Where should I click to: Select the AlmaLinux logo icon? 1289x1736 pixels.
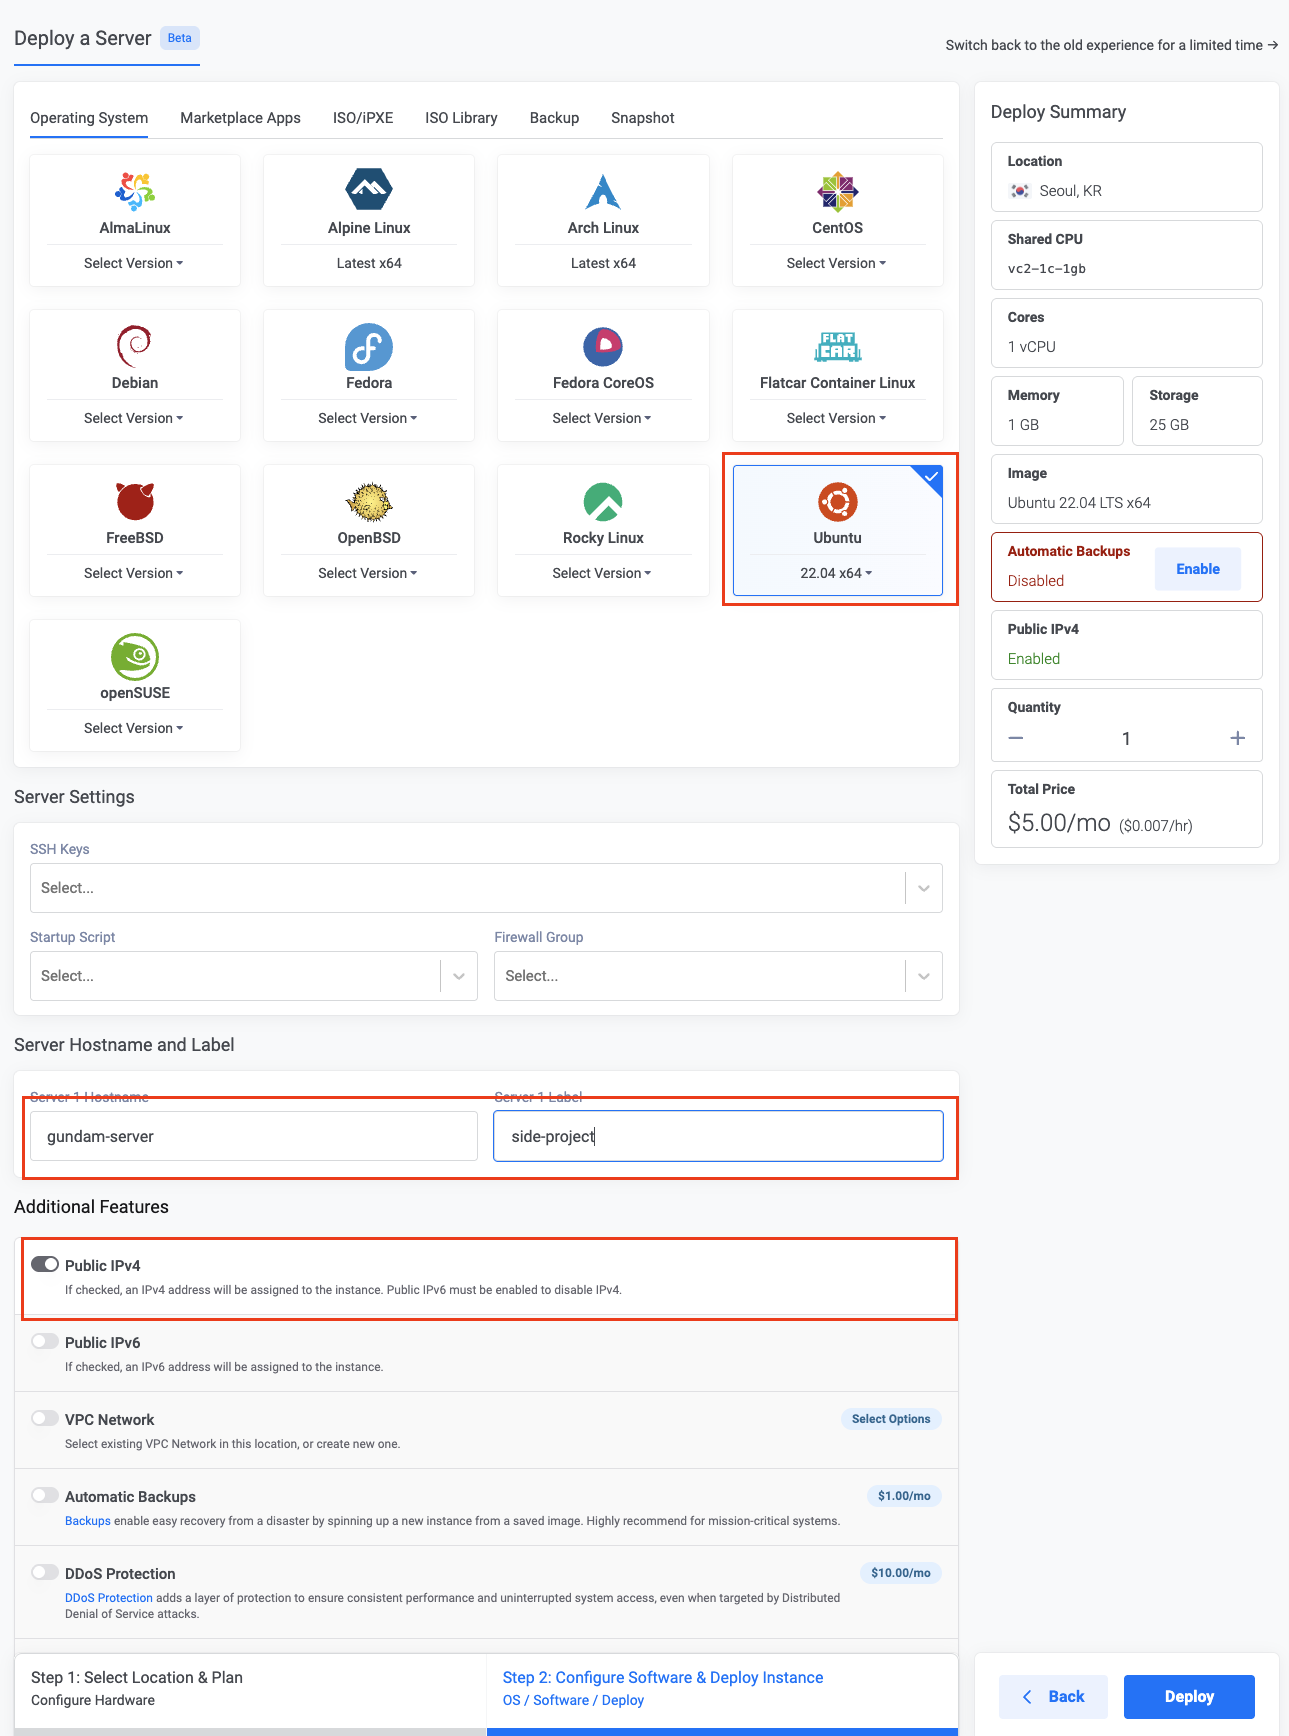[135, 191]
